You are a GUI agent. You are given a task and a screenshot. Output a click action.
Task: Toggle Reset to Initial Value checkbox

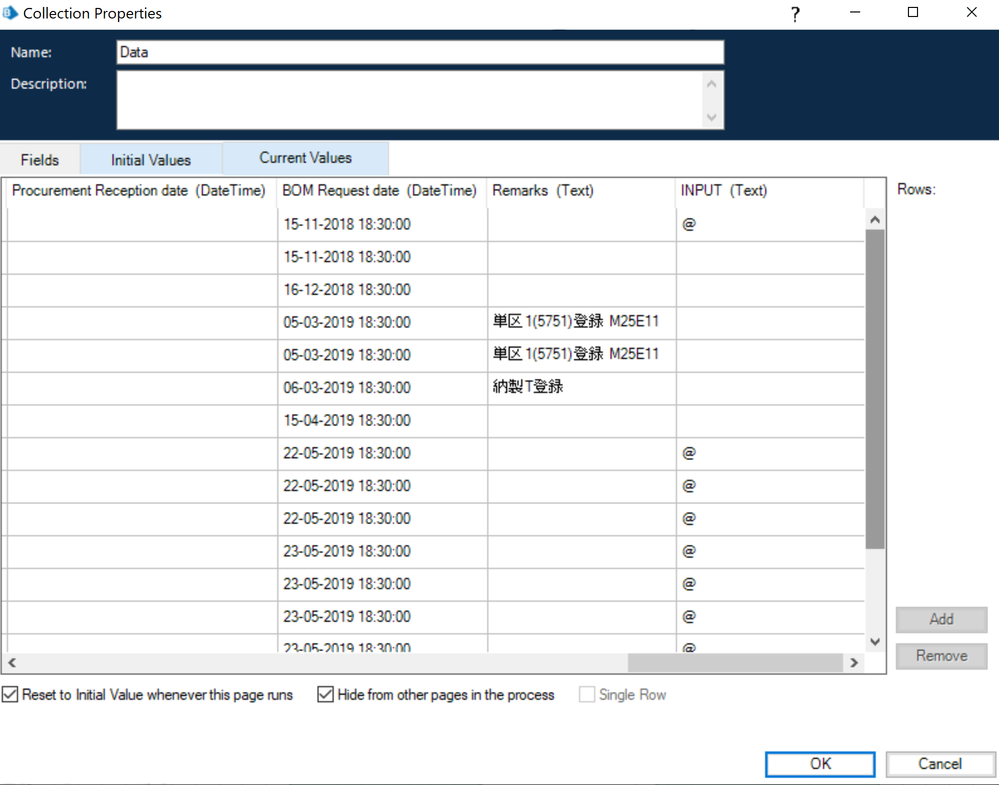10,695
